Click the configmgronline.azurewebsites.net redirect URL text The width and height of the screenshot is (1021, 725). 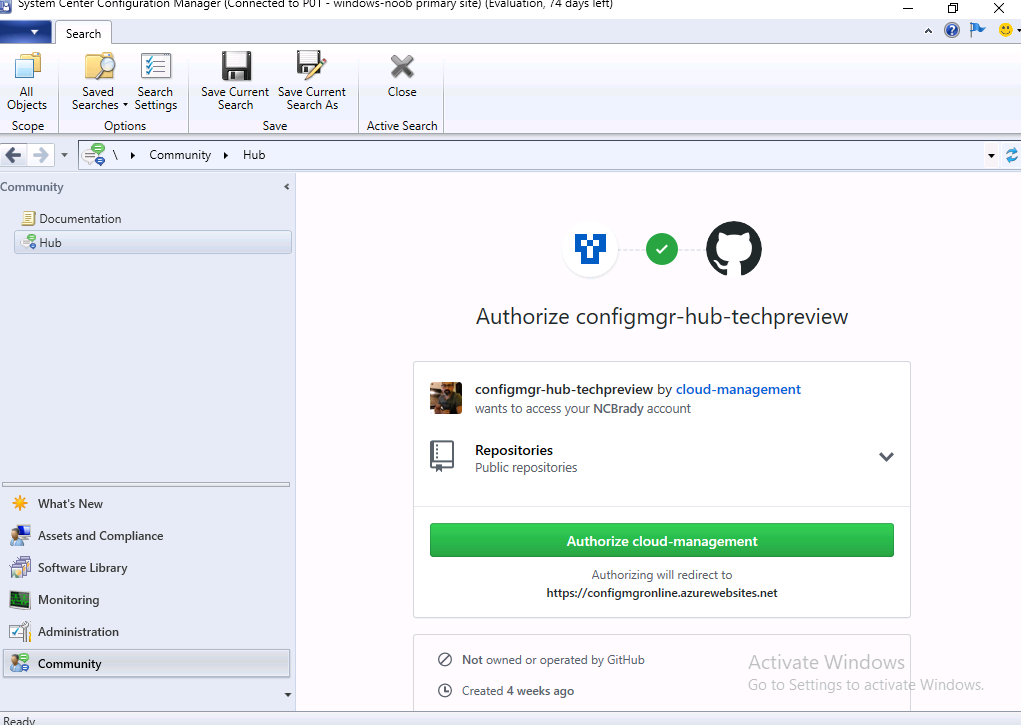[662, 593]
